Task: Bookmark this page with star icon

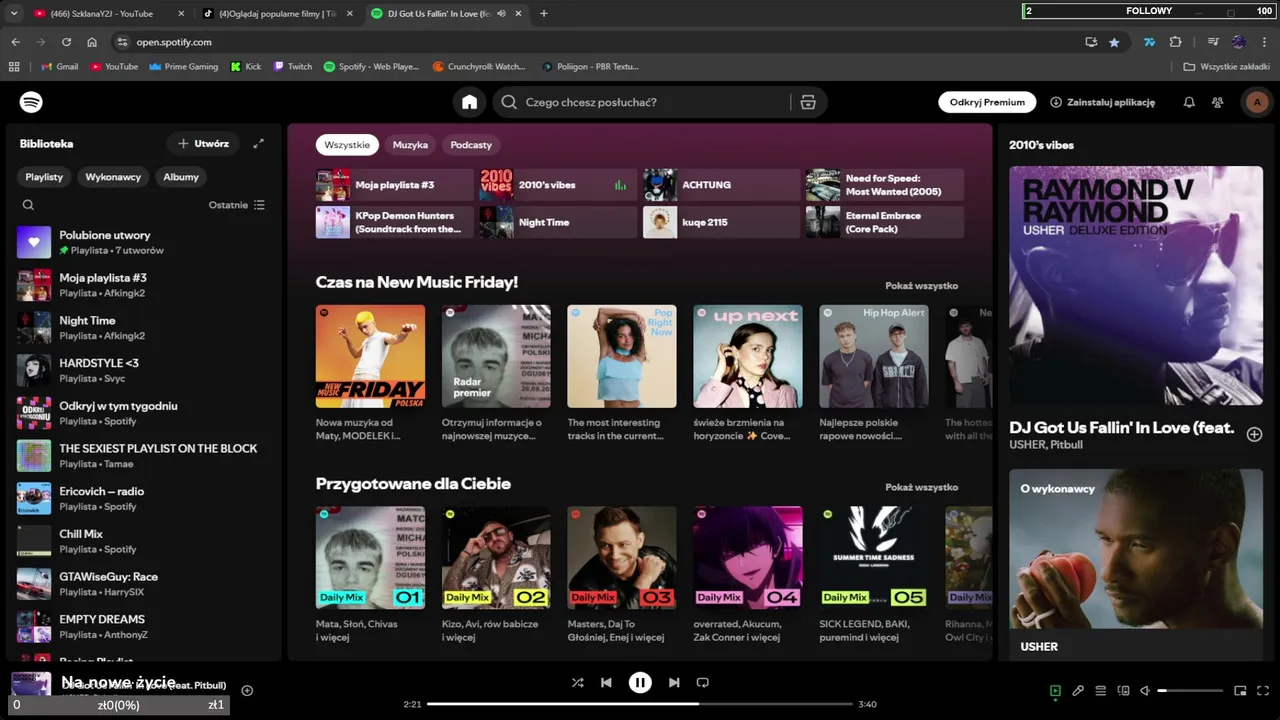Action: 1114,42
